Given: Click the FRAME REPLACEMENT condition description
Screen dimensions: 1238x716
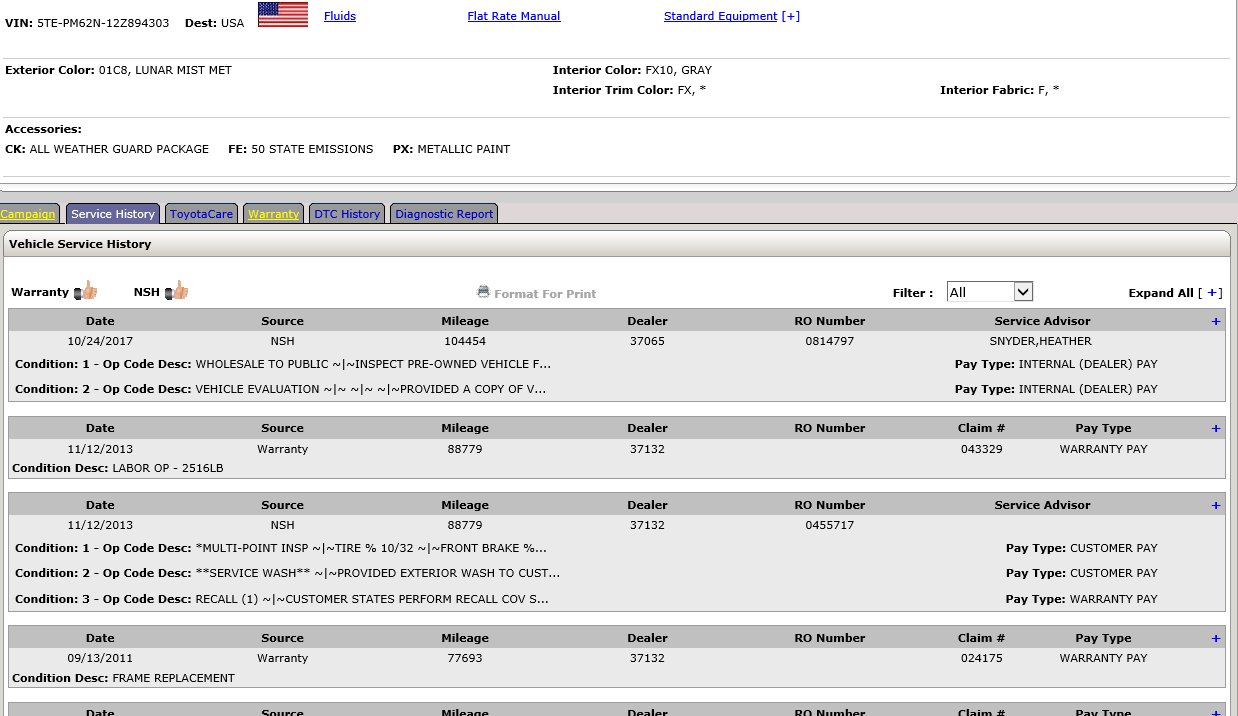Looking at the screenshot, I should pyautogui.click(x=174, y=678).
